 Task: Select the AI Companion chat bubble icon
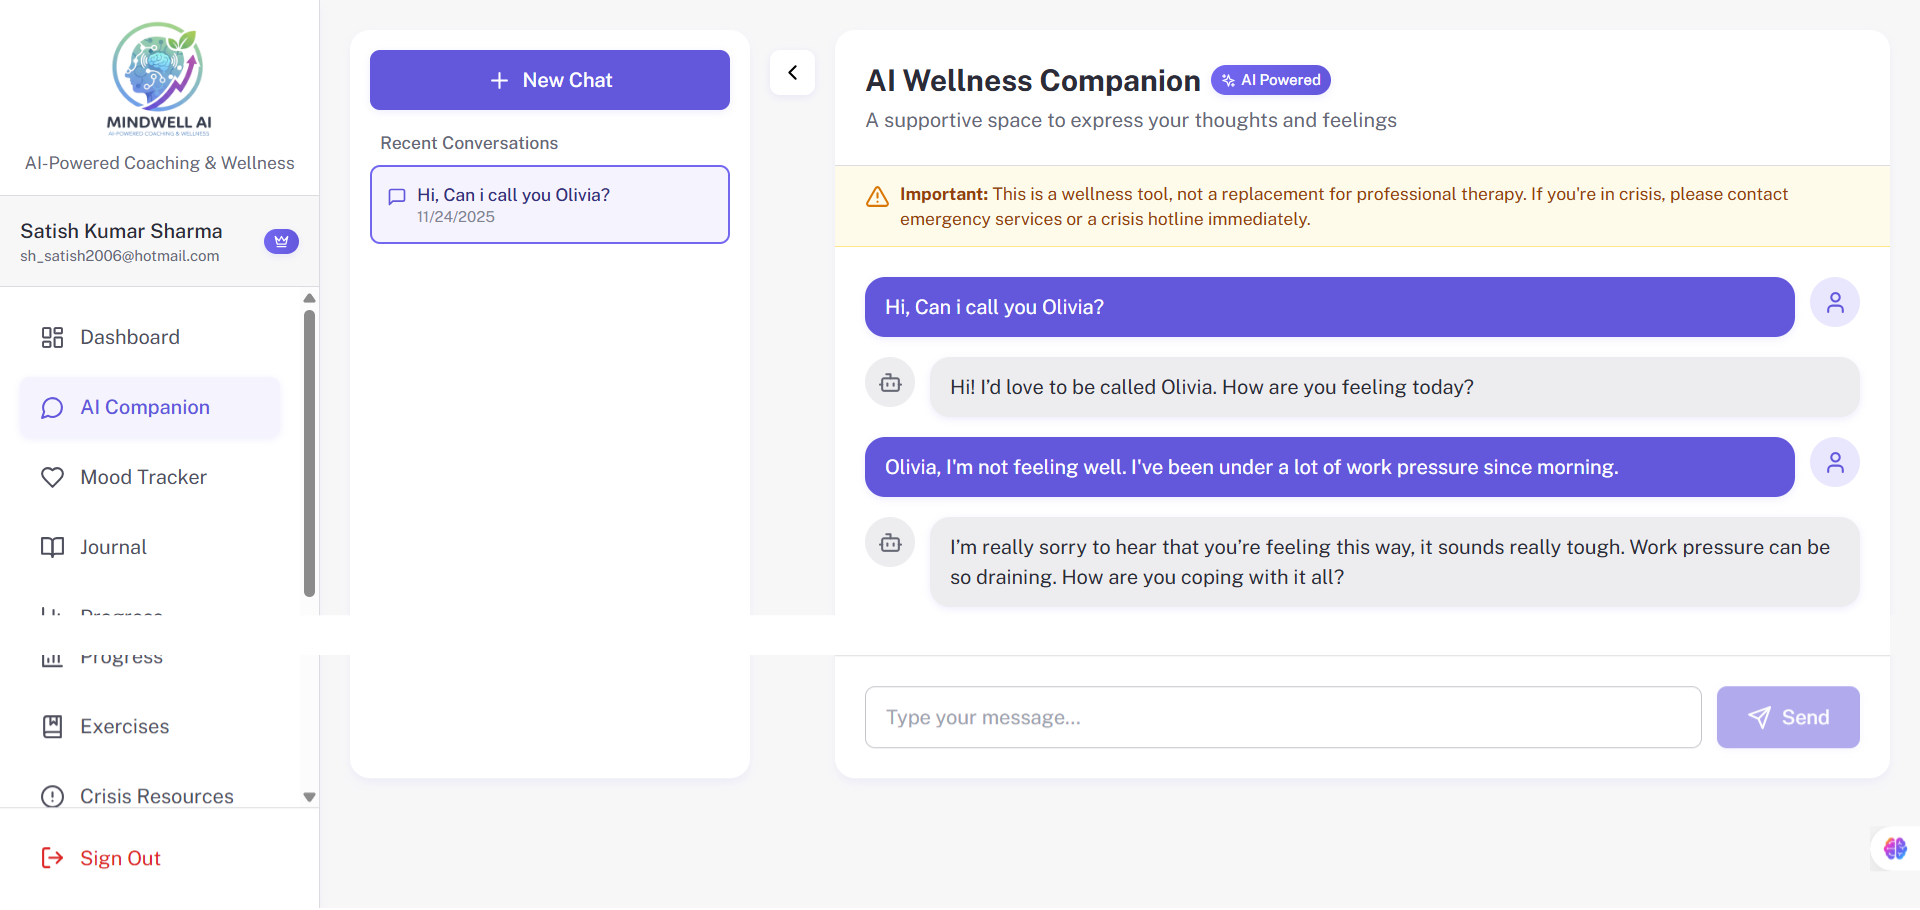tap(52, 407)
